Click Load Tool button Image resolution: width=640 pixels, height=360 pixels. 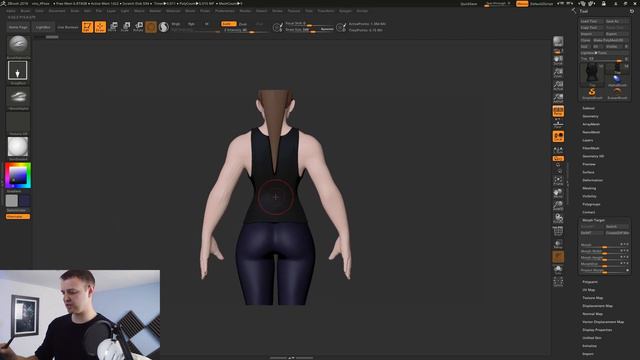pos(591,21)
